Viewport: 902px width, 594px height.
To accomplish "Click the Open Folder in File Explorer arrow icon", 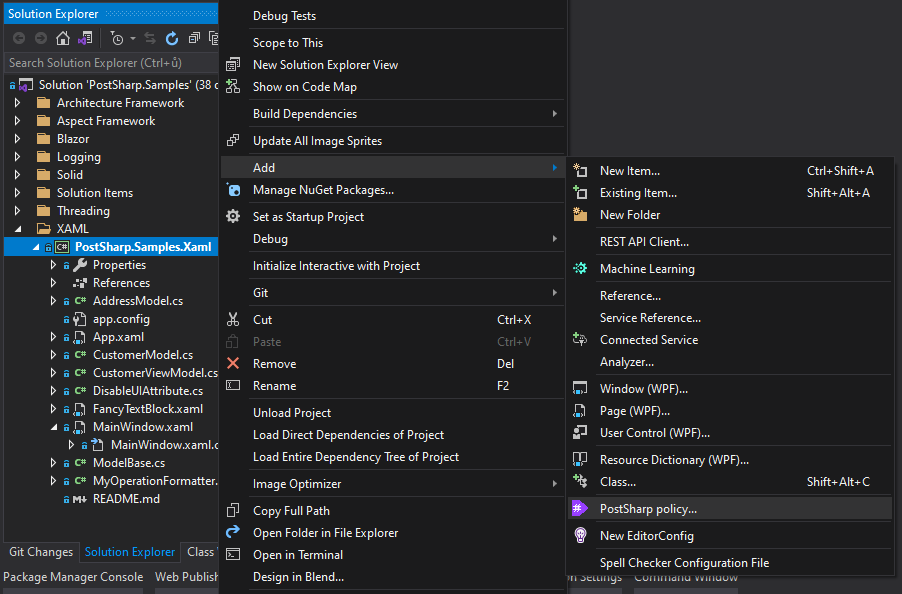I will (233, 532).
